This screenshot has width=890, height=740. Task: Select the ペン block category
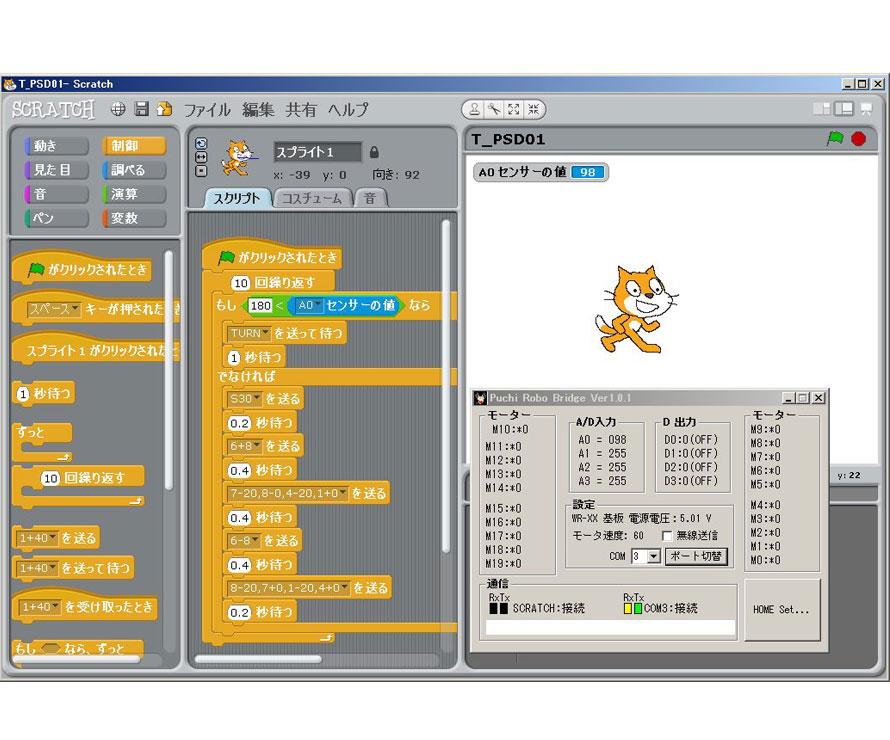pyautogui.click(x=57, y=218)
